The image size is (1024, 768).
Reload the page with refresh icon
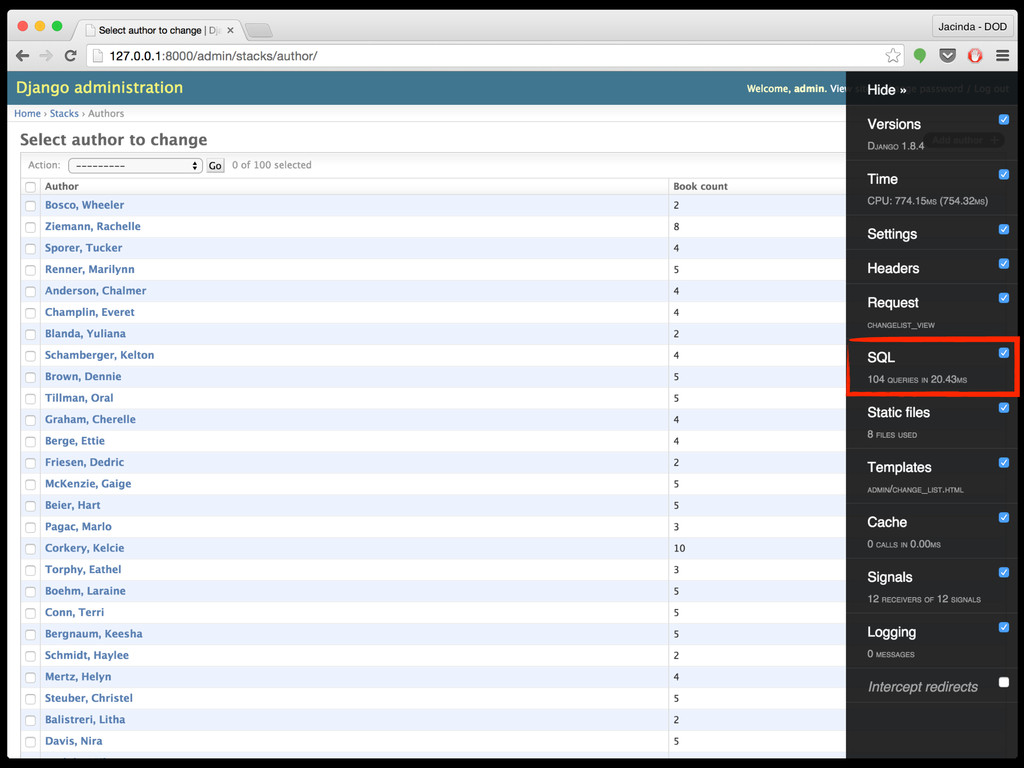71,56
